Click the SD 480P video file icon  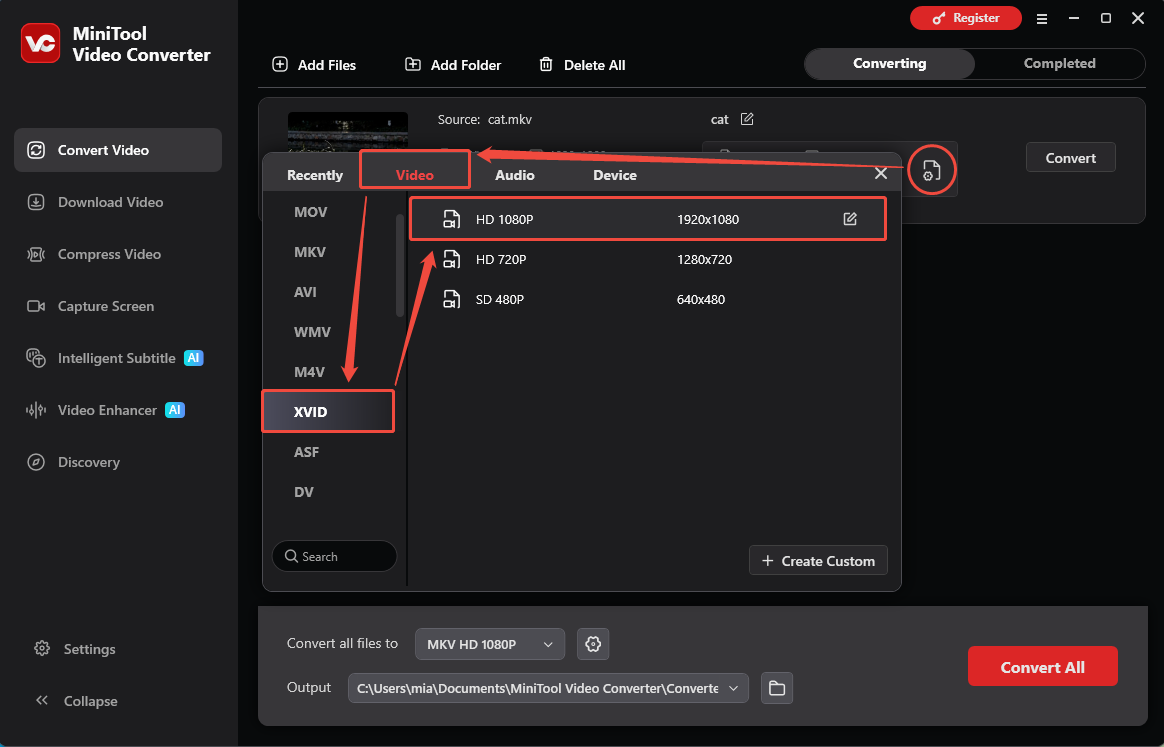pyautogui.click(x=451, y=299)
